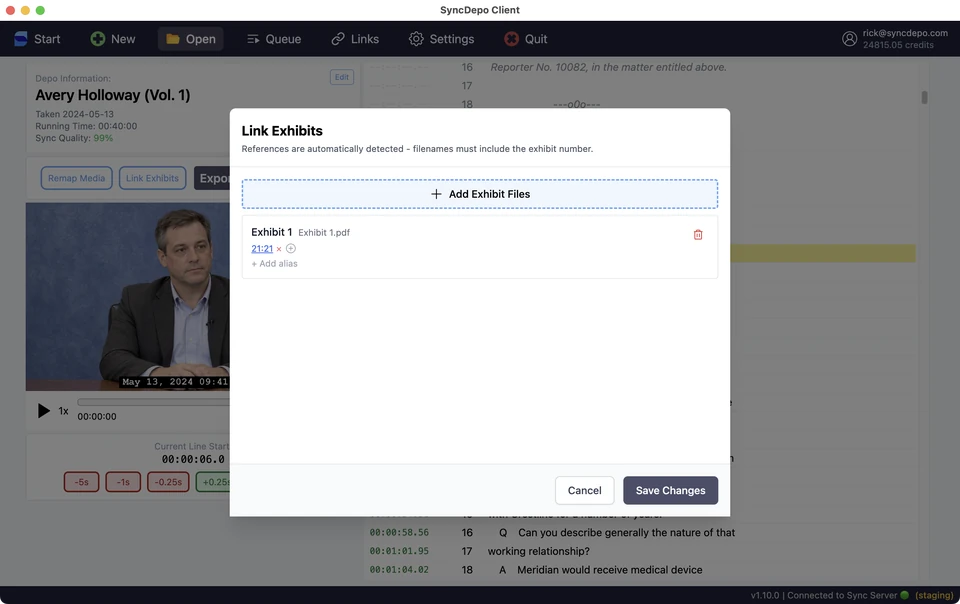Click the deposition video thumbnail

click(x=127, y=297)
